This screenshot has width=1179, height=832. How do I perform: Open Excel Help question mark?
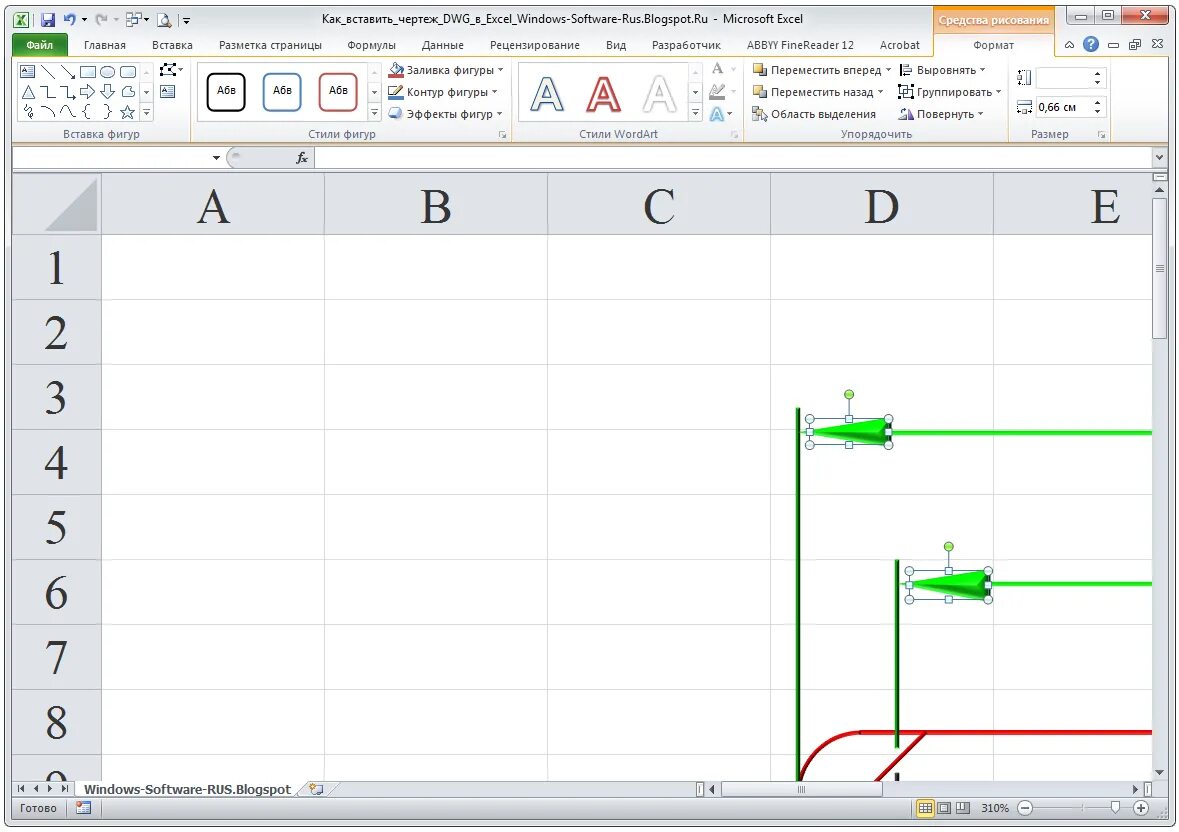pyautogui.click(x=1091, y=45)
